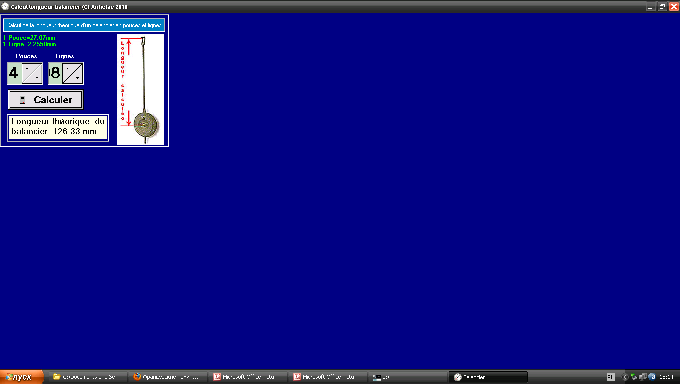Image resolution: width=680 pixels, height=384 pixels.
Task: Click the blue header banner text
Action: pos(84,25)
